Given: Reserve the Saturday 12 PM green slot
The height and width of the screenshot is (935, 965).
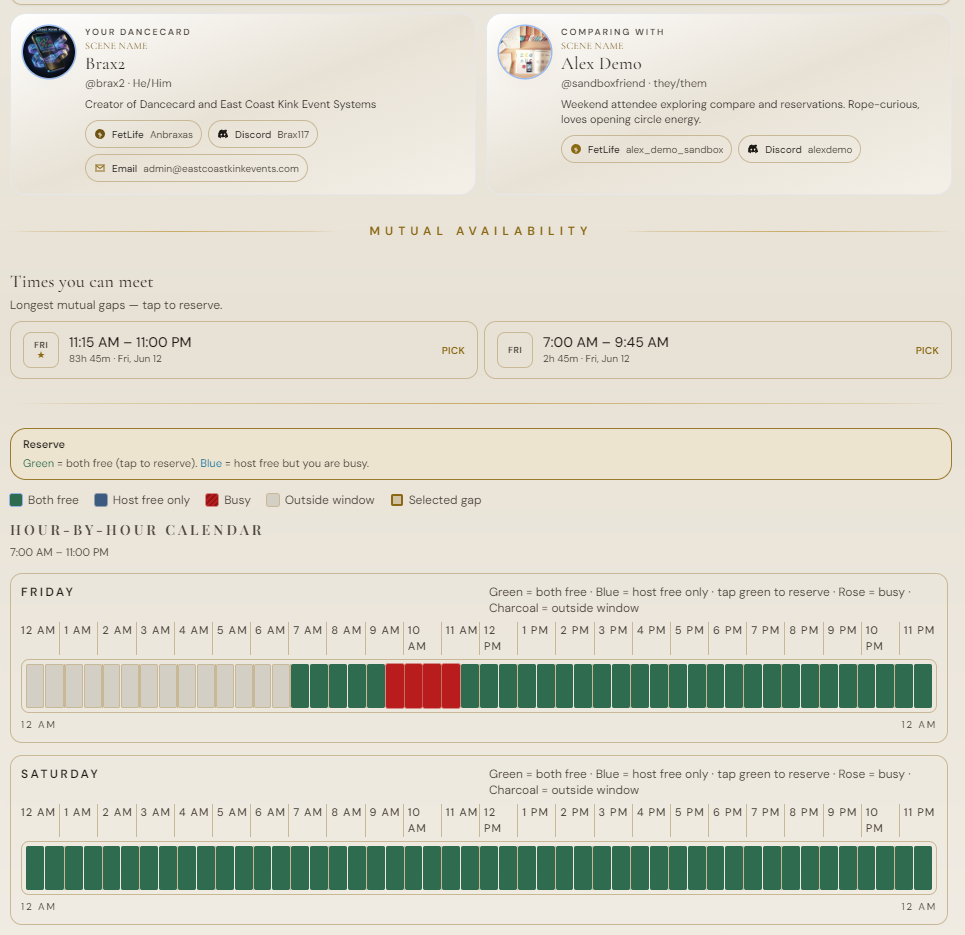Looking at the screenshot, I should click(x=489, y=868).
